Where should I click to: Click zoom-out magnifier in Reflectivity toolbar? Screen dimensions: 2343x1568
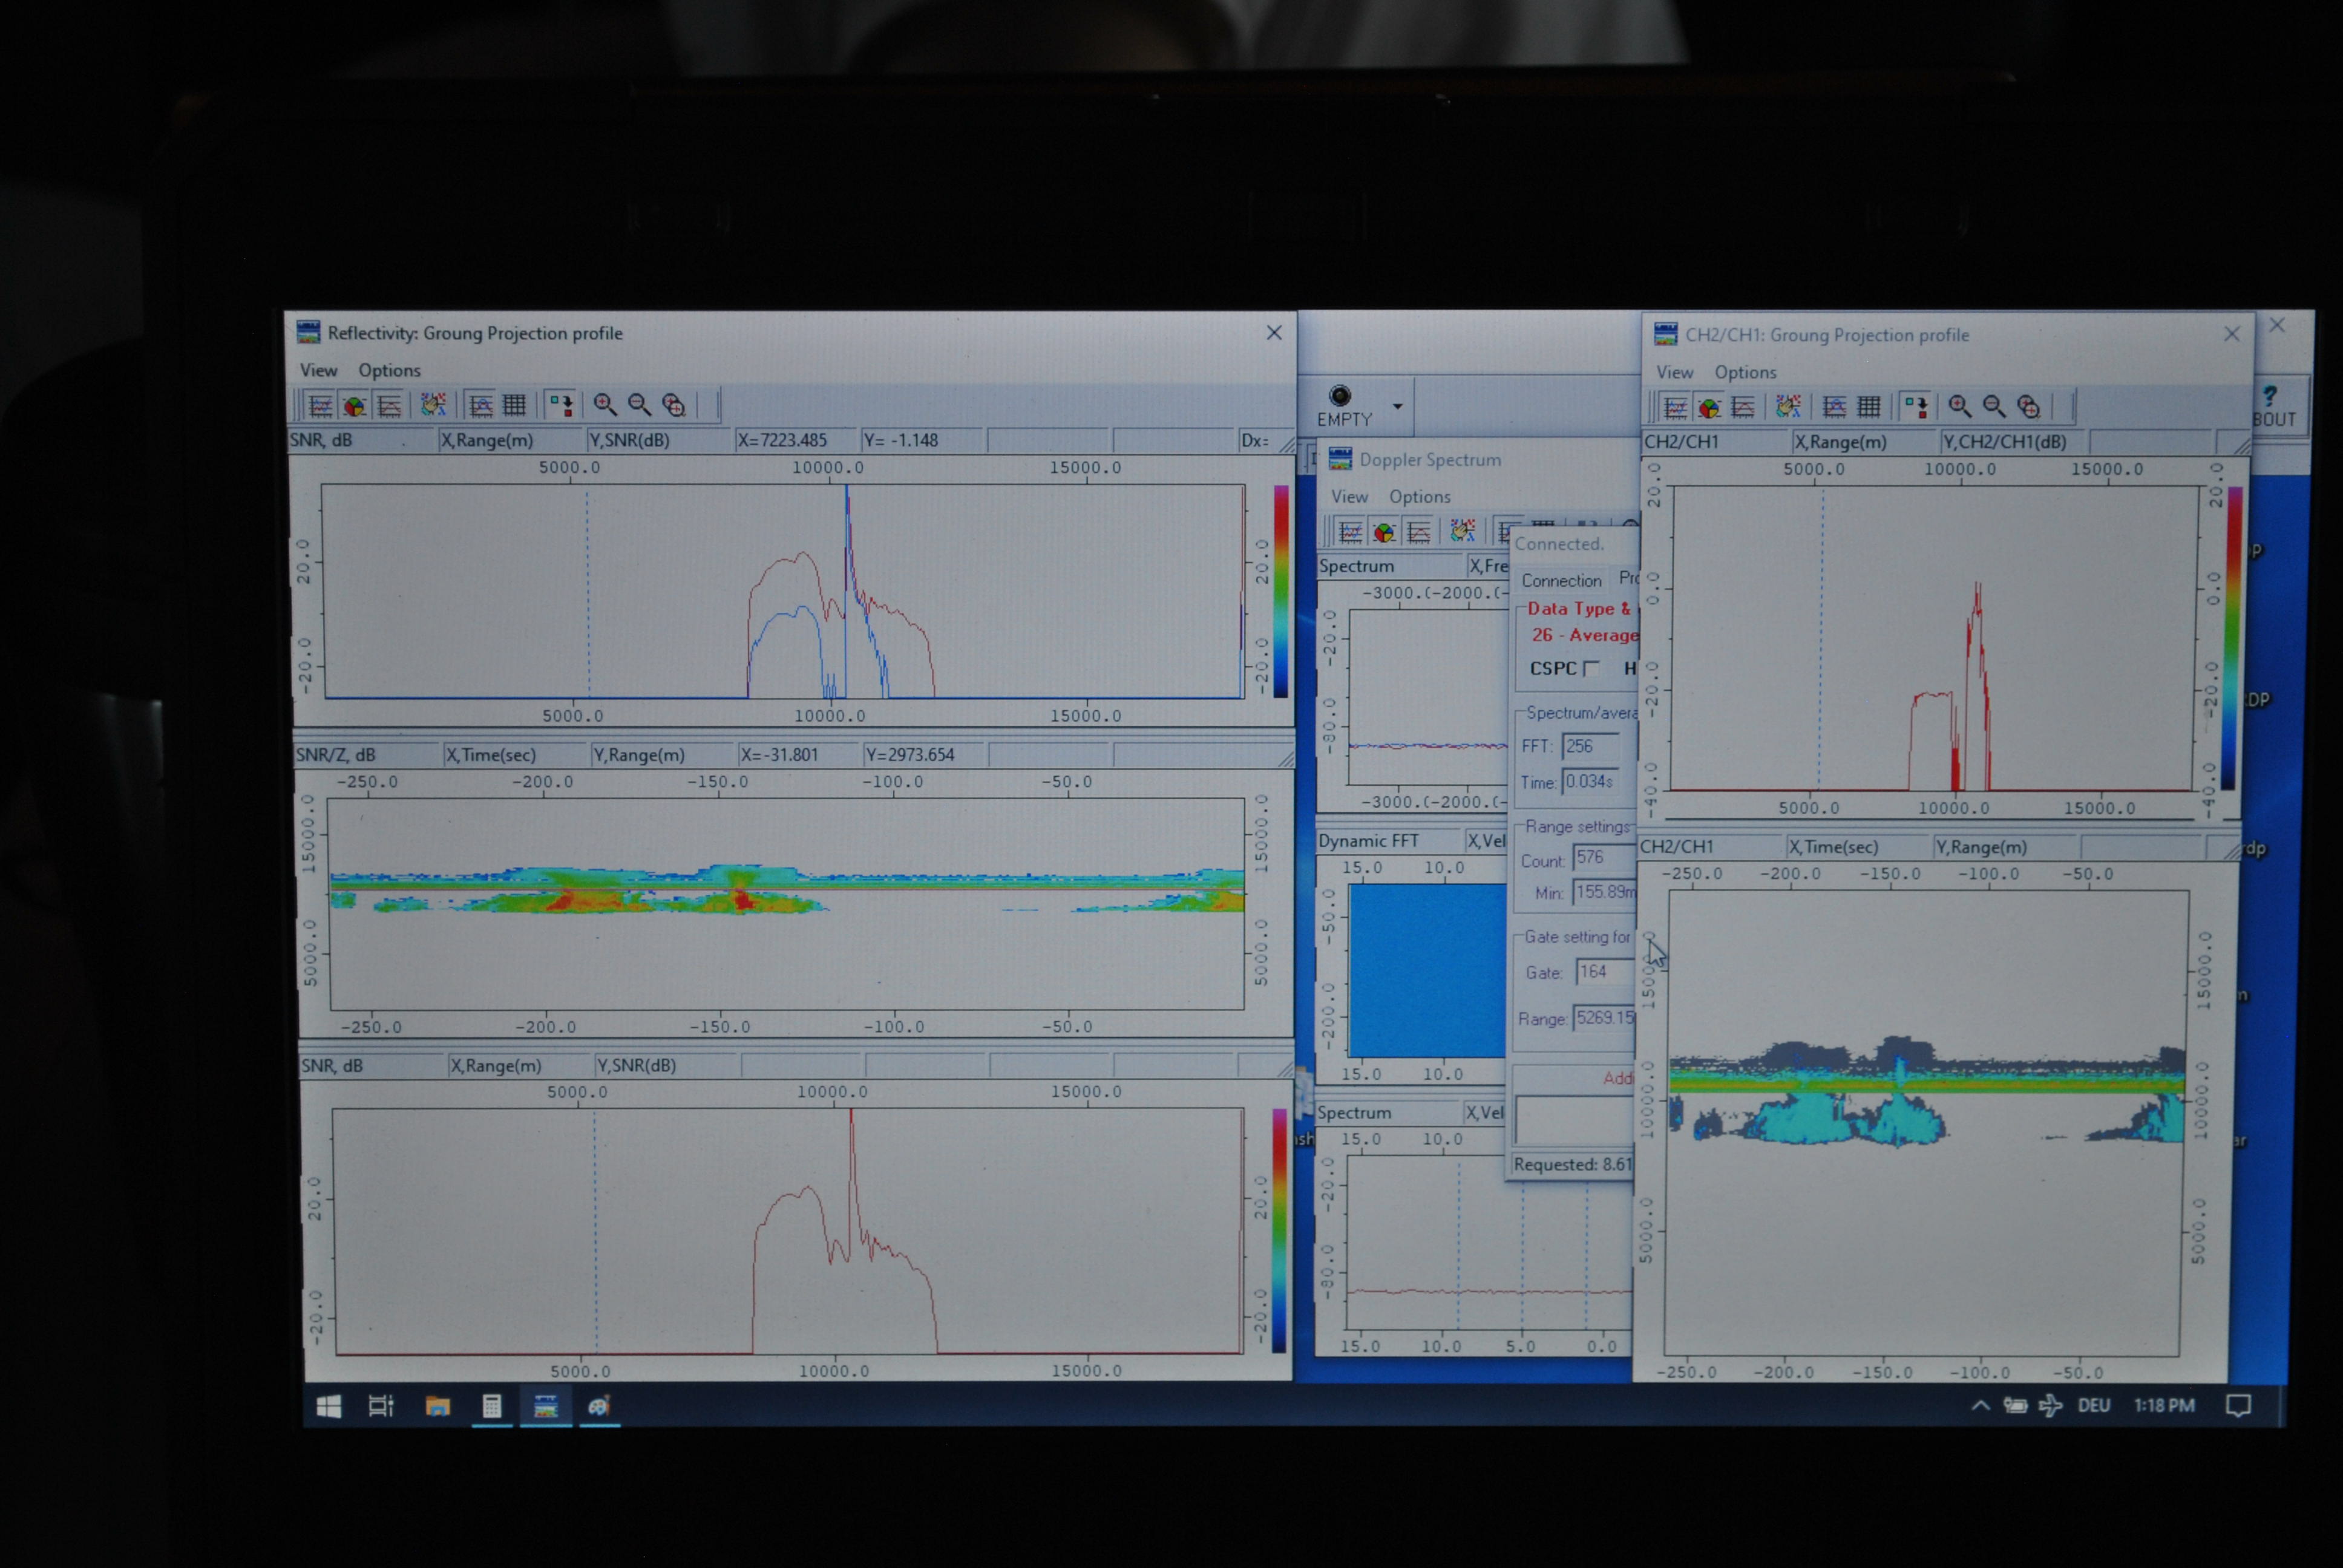coord(639,404)
